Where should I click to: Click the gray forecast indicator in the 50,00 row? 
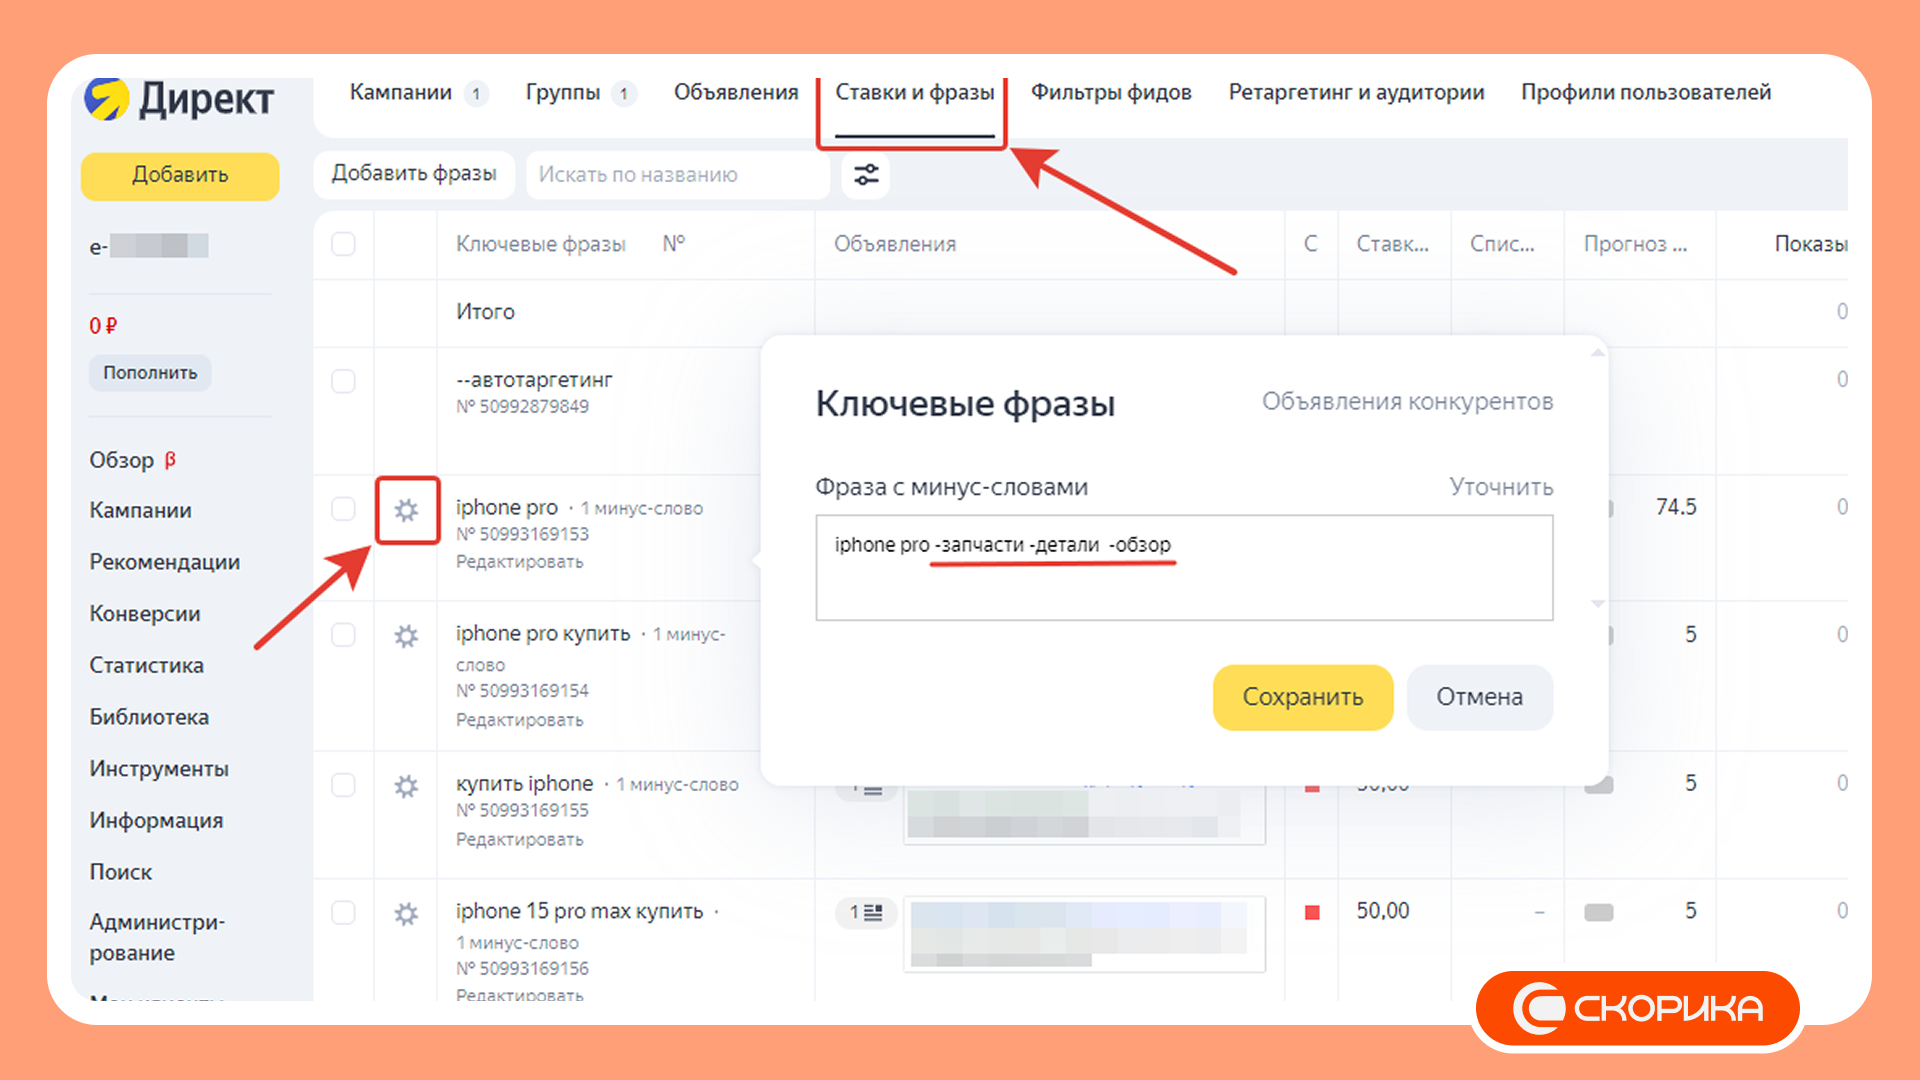[1598, 912]
